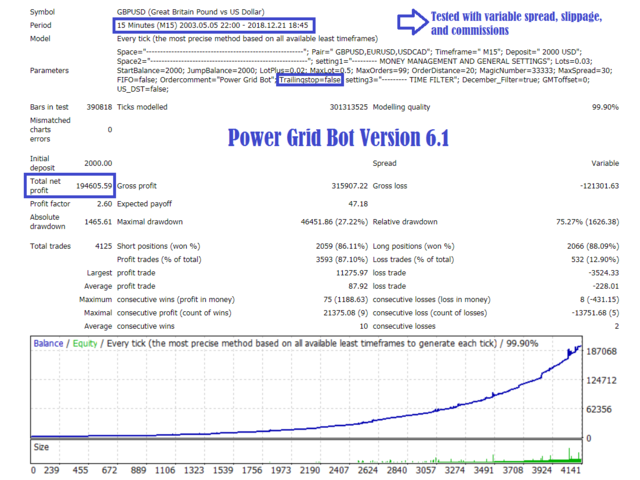This screenshot has height=480, width=640.
Task: Click the largest loss trade value -3524.33
Action: tap(604, 273)
